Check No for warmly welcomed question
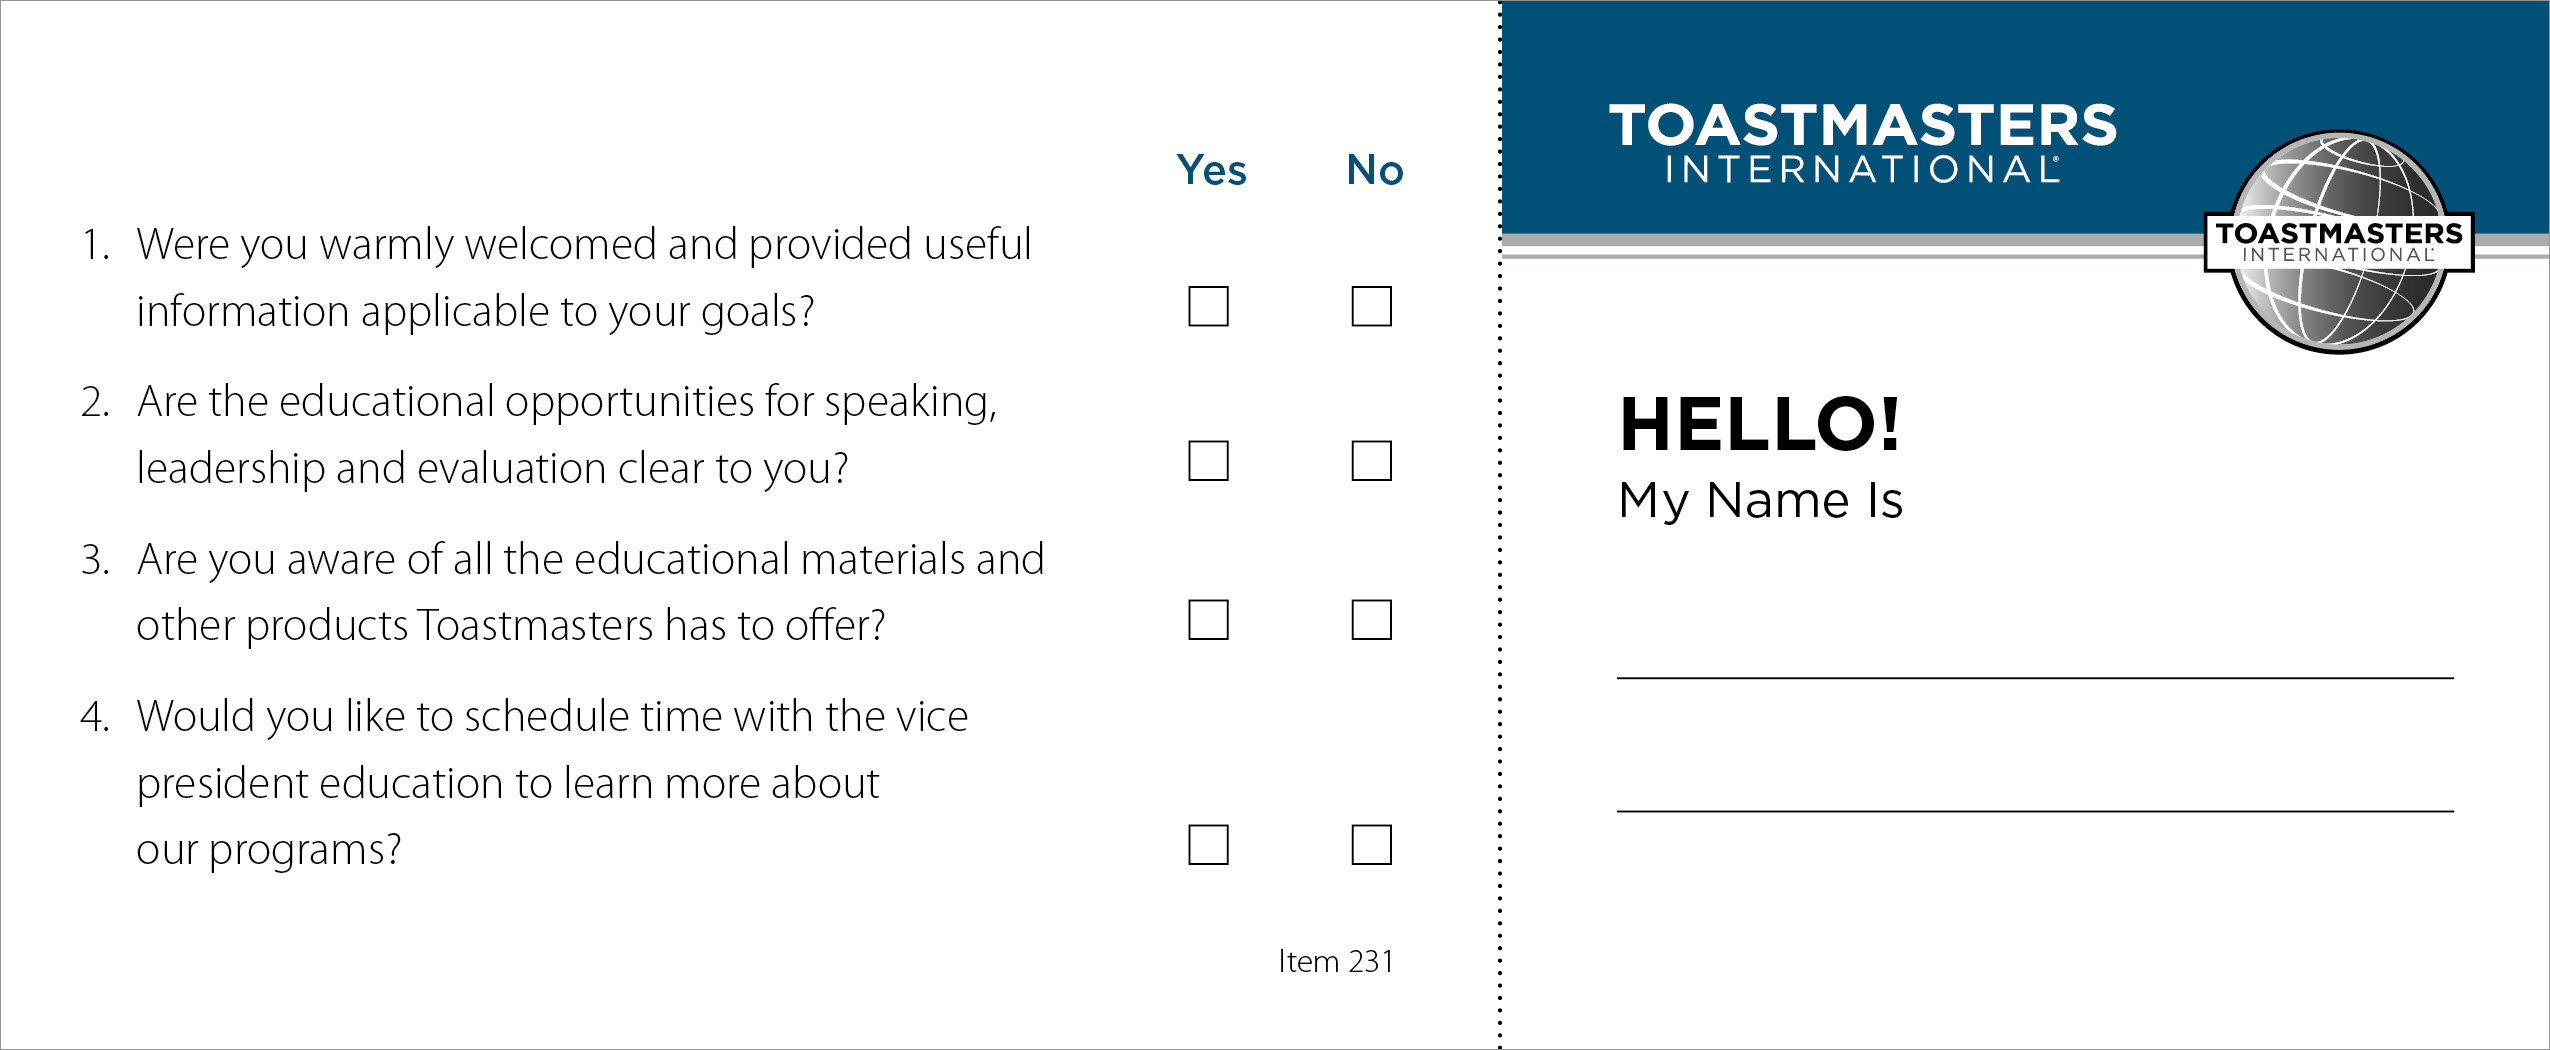The height and width of the screenshot is (1050, 2550). (x=1371, y=306)
